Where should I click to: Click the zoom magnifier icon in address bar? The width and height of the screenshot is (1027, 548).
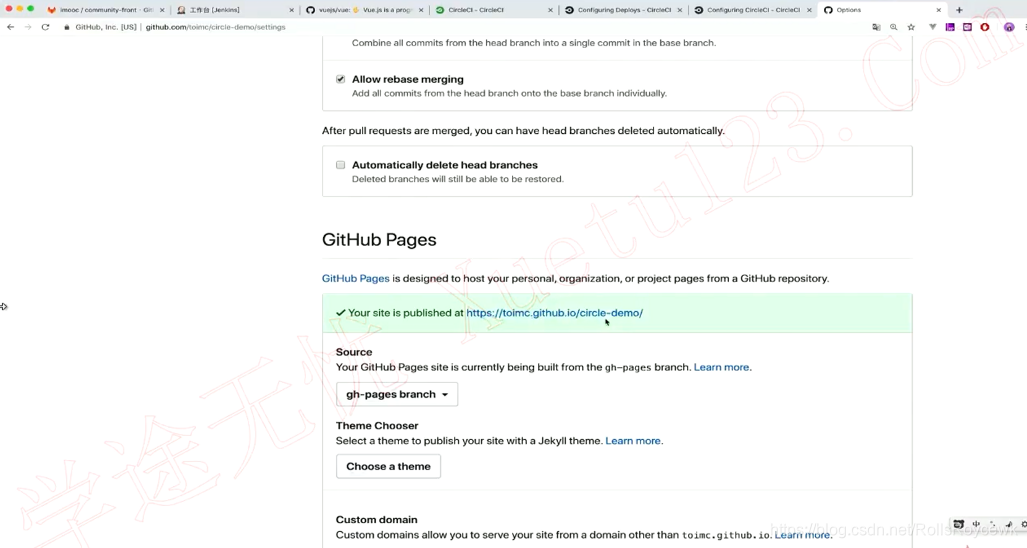point(893,27)
